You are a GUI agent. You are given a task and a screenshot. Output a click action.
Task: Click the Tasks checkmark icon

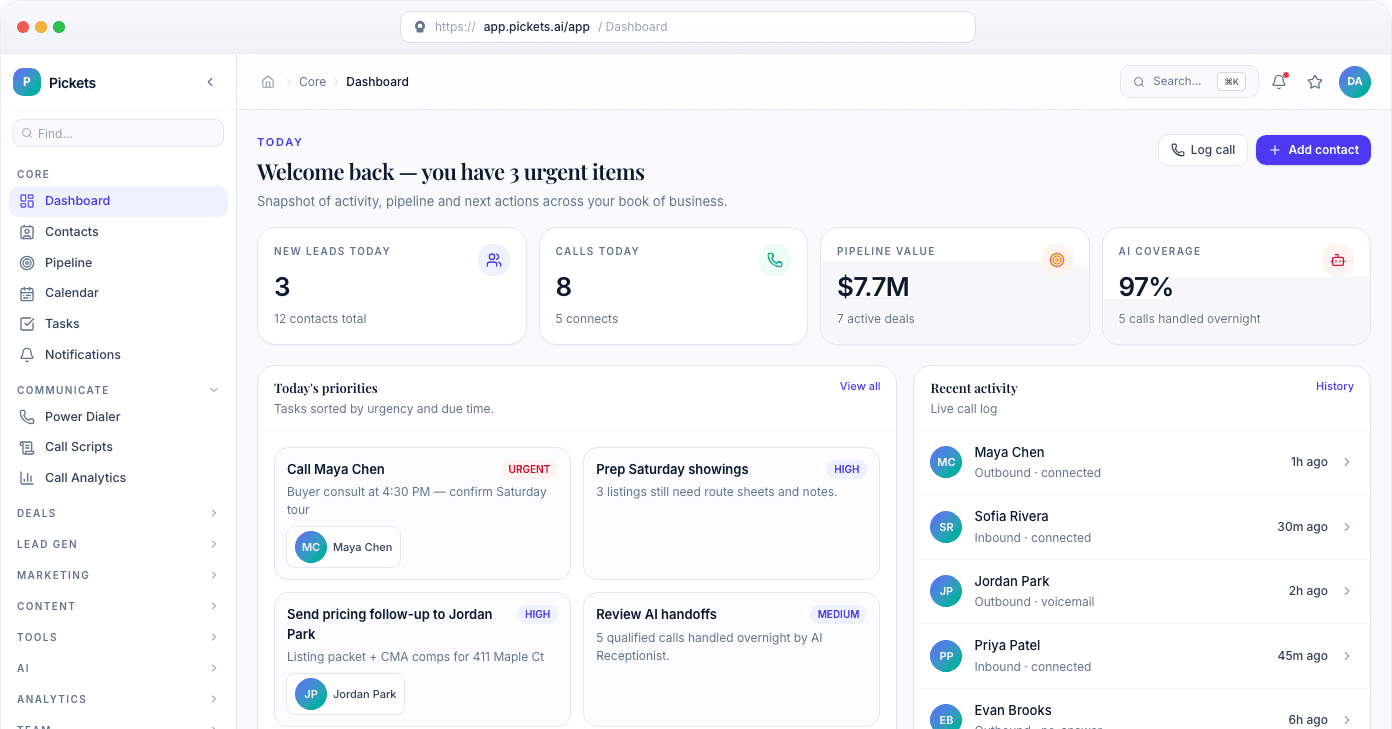[x=27, y=324]
